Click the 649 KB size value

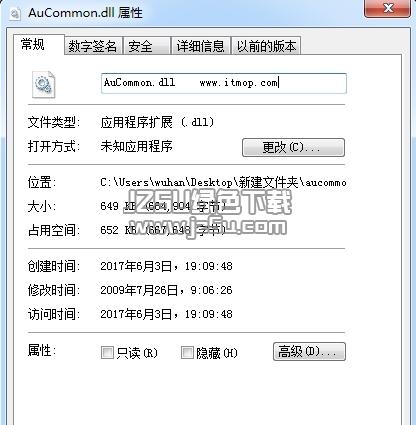(x=163, y=206)
